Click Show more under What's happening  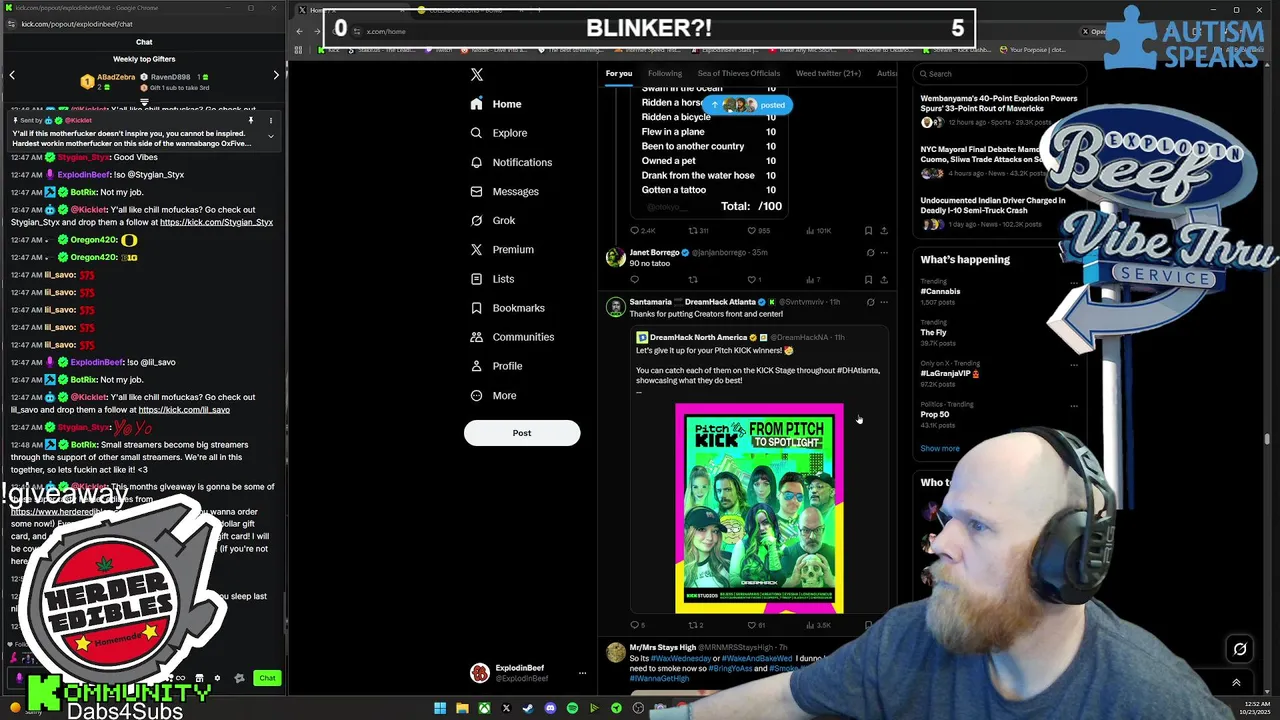pos(940,449)
